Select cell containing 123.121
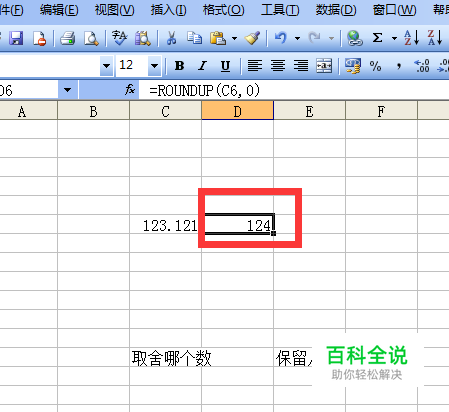449x412 pixels. click(x=166, y=224)
